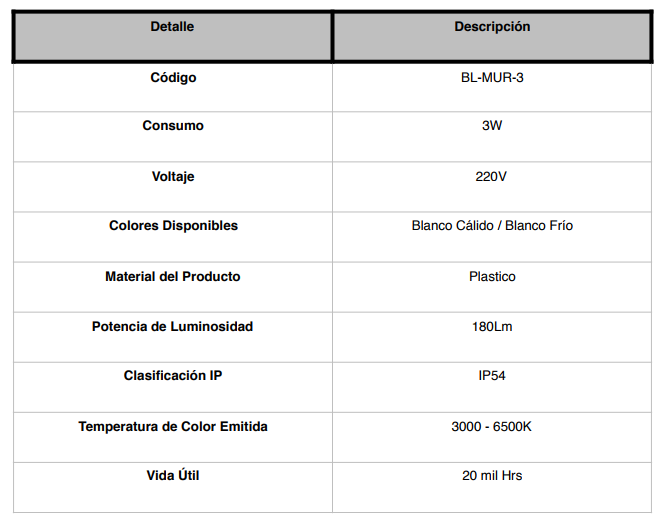Select Blanco Cálido / Blanco Frío text
Viewport: 662px width, 528px height.
tap(492, 226)
